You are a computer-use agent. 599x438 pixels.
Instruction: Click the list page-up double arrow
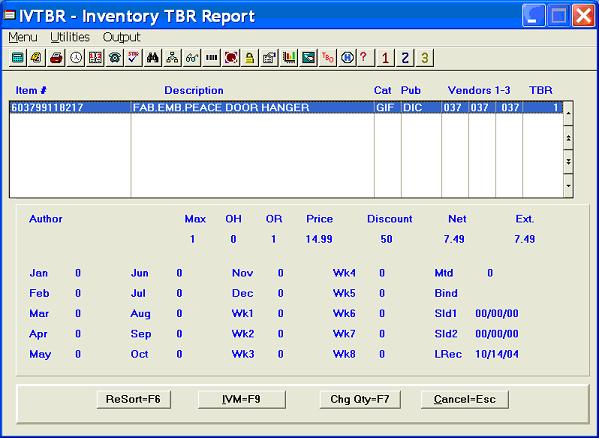pyautogui.click(x=568, y=138)
